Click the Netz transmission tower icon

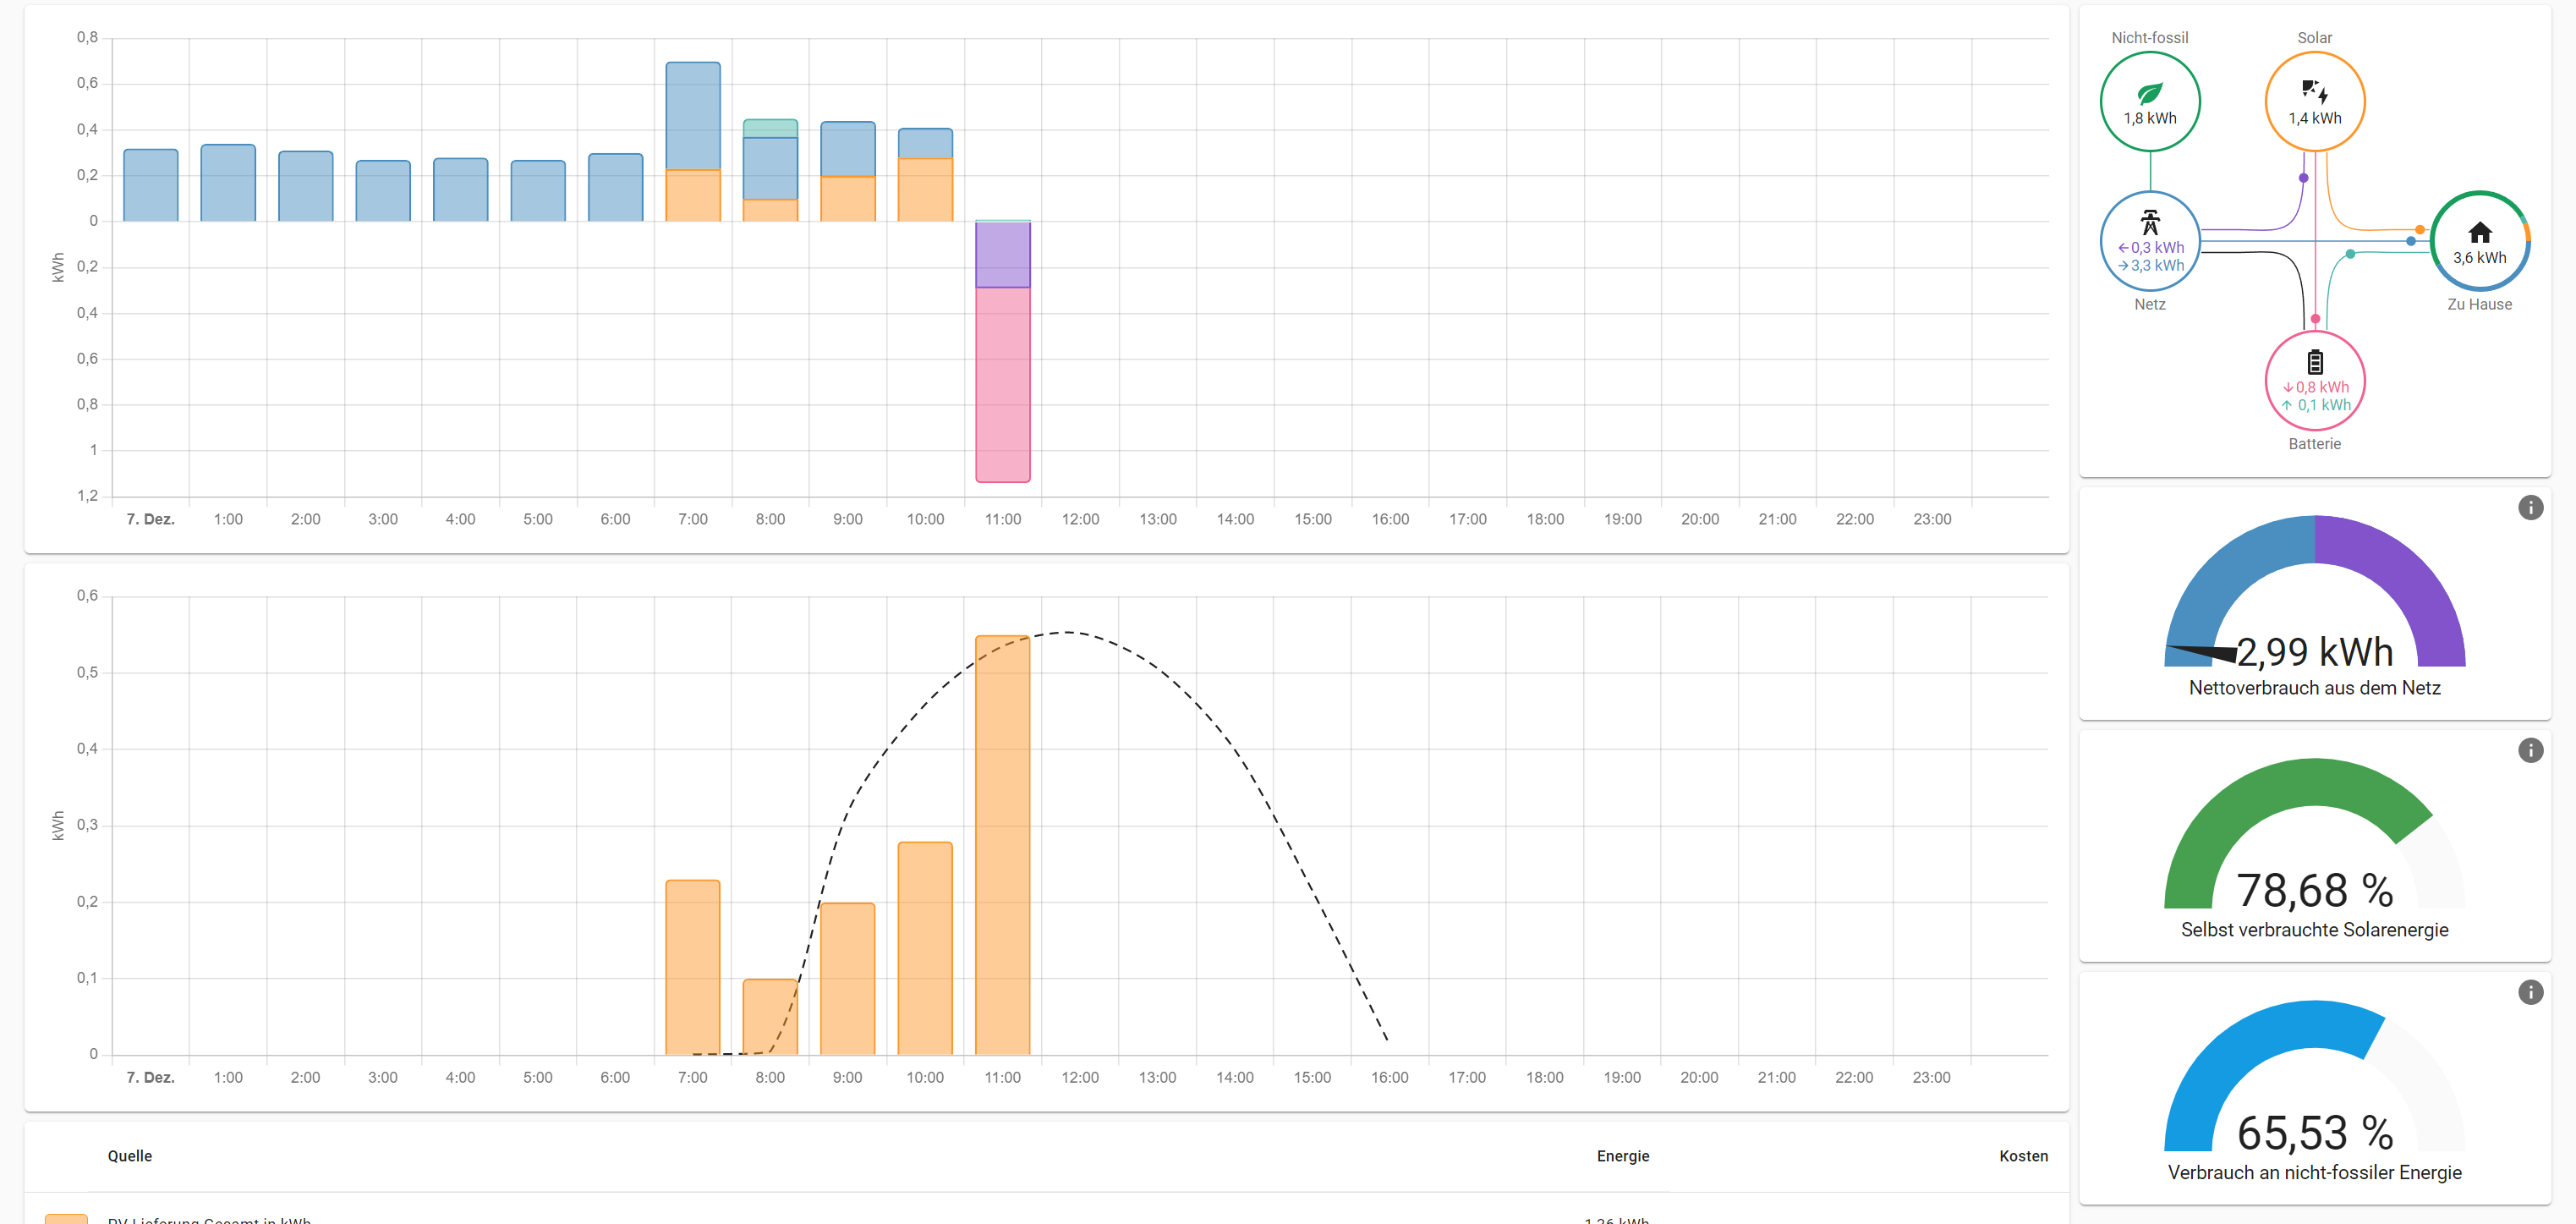point(2149,222)
